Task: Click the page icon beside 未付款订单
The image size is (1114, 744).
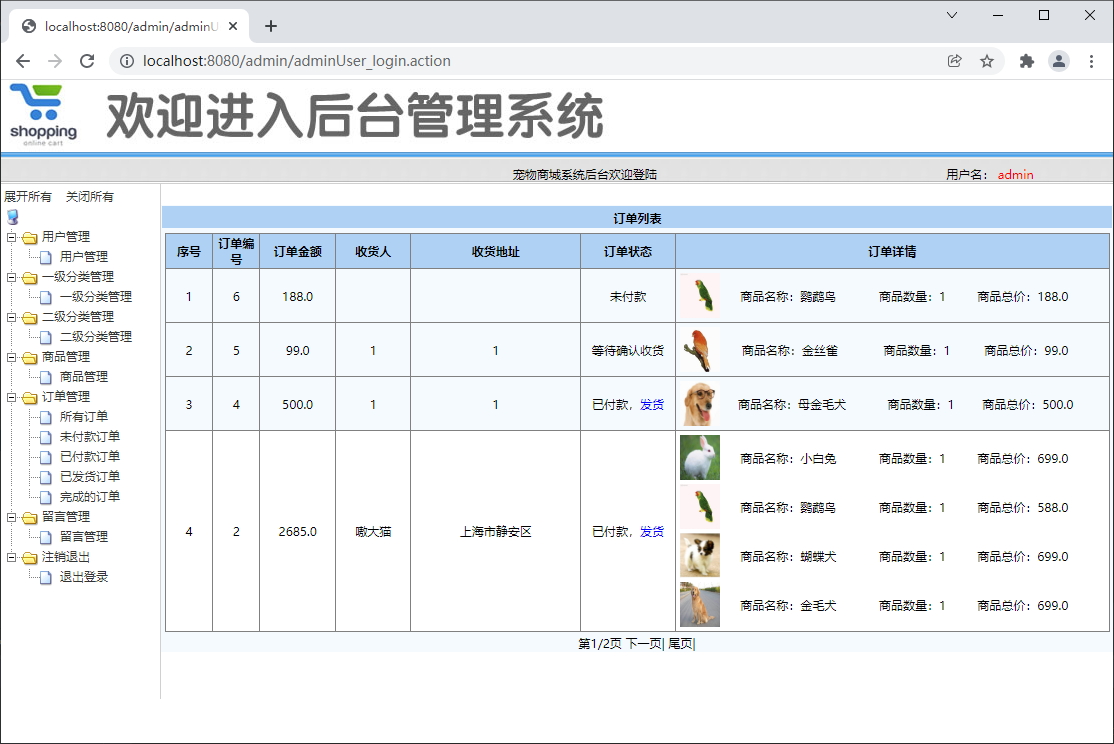Action: point(46,437)
